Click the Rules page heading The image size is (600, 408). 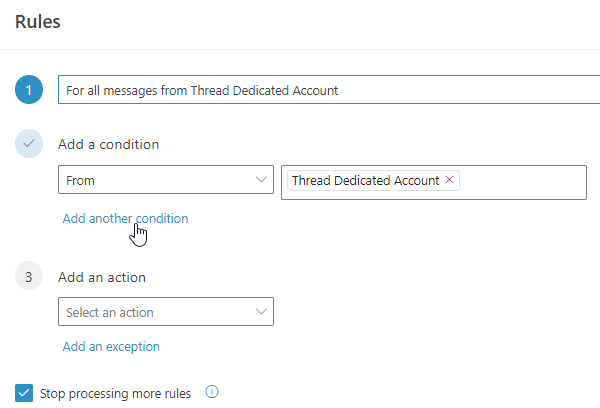38,22
